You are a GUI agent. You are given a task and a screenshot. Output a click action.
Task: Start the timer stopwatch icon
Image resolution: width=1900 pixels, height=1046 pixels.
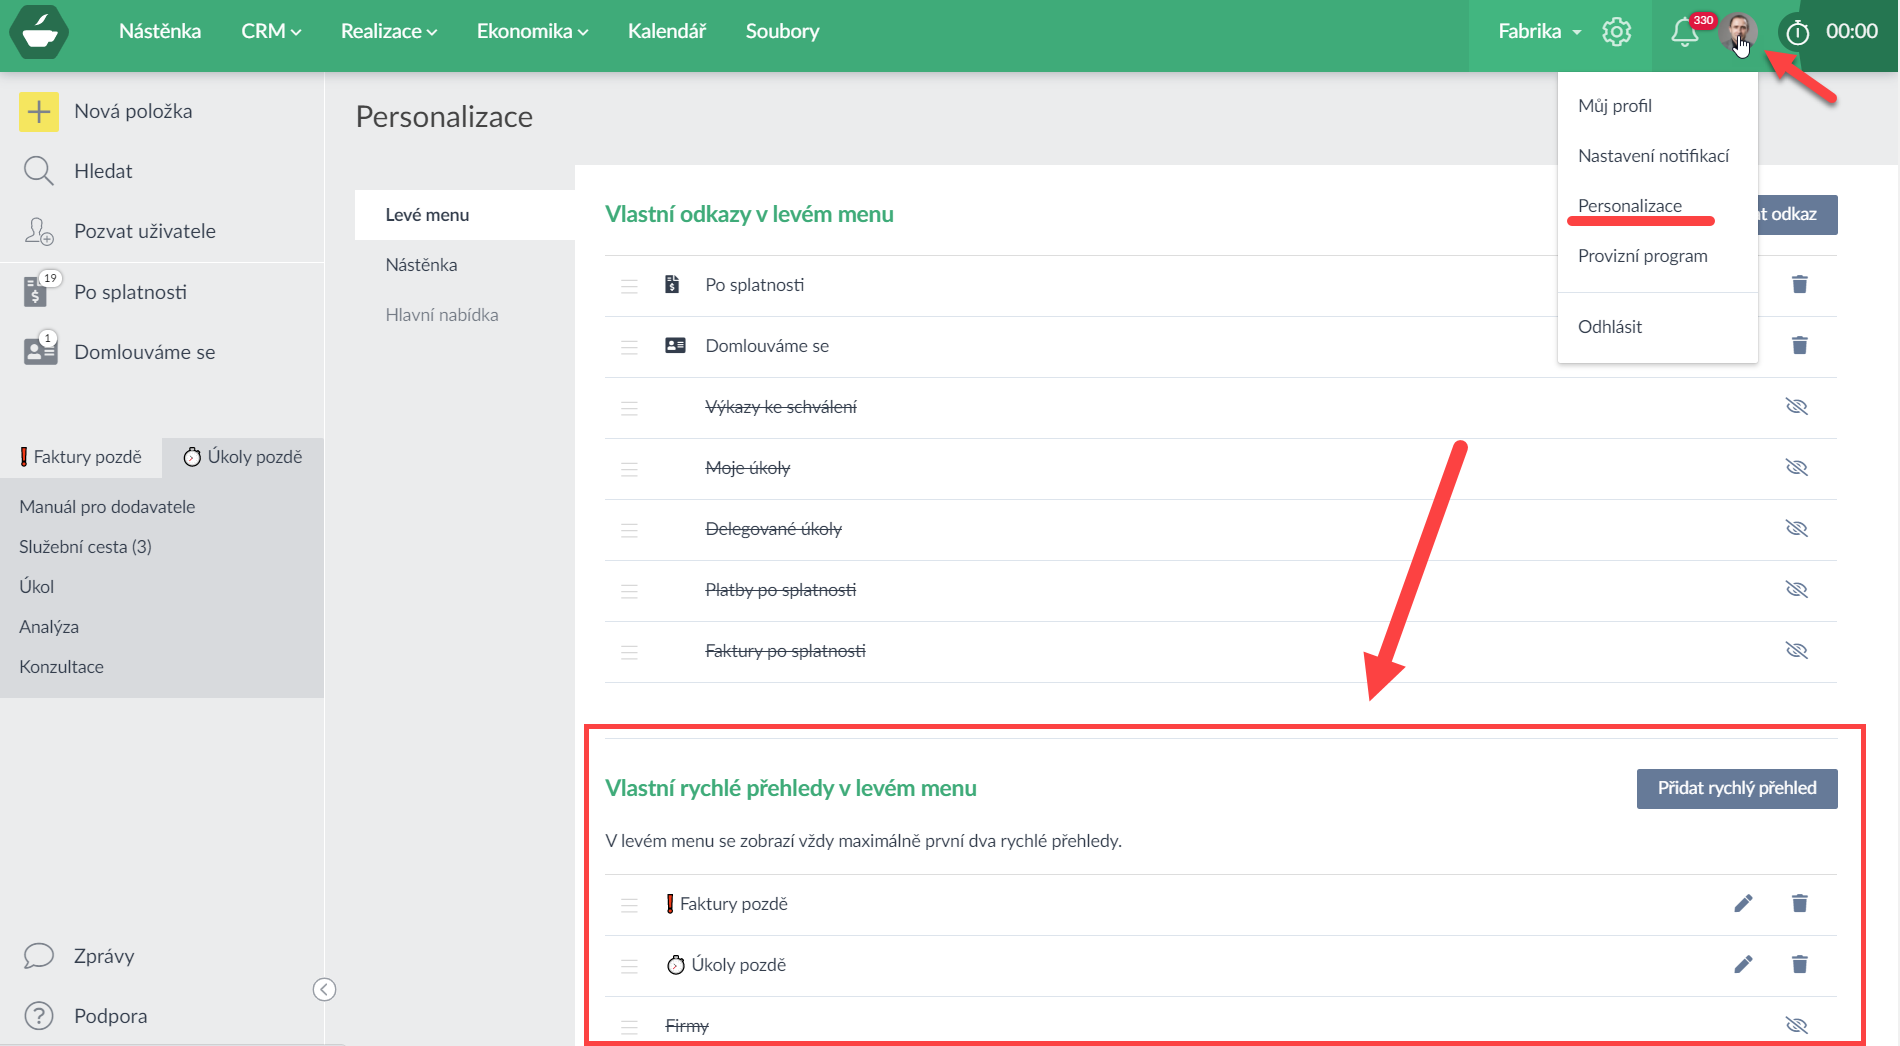(1797, 33)
